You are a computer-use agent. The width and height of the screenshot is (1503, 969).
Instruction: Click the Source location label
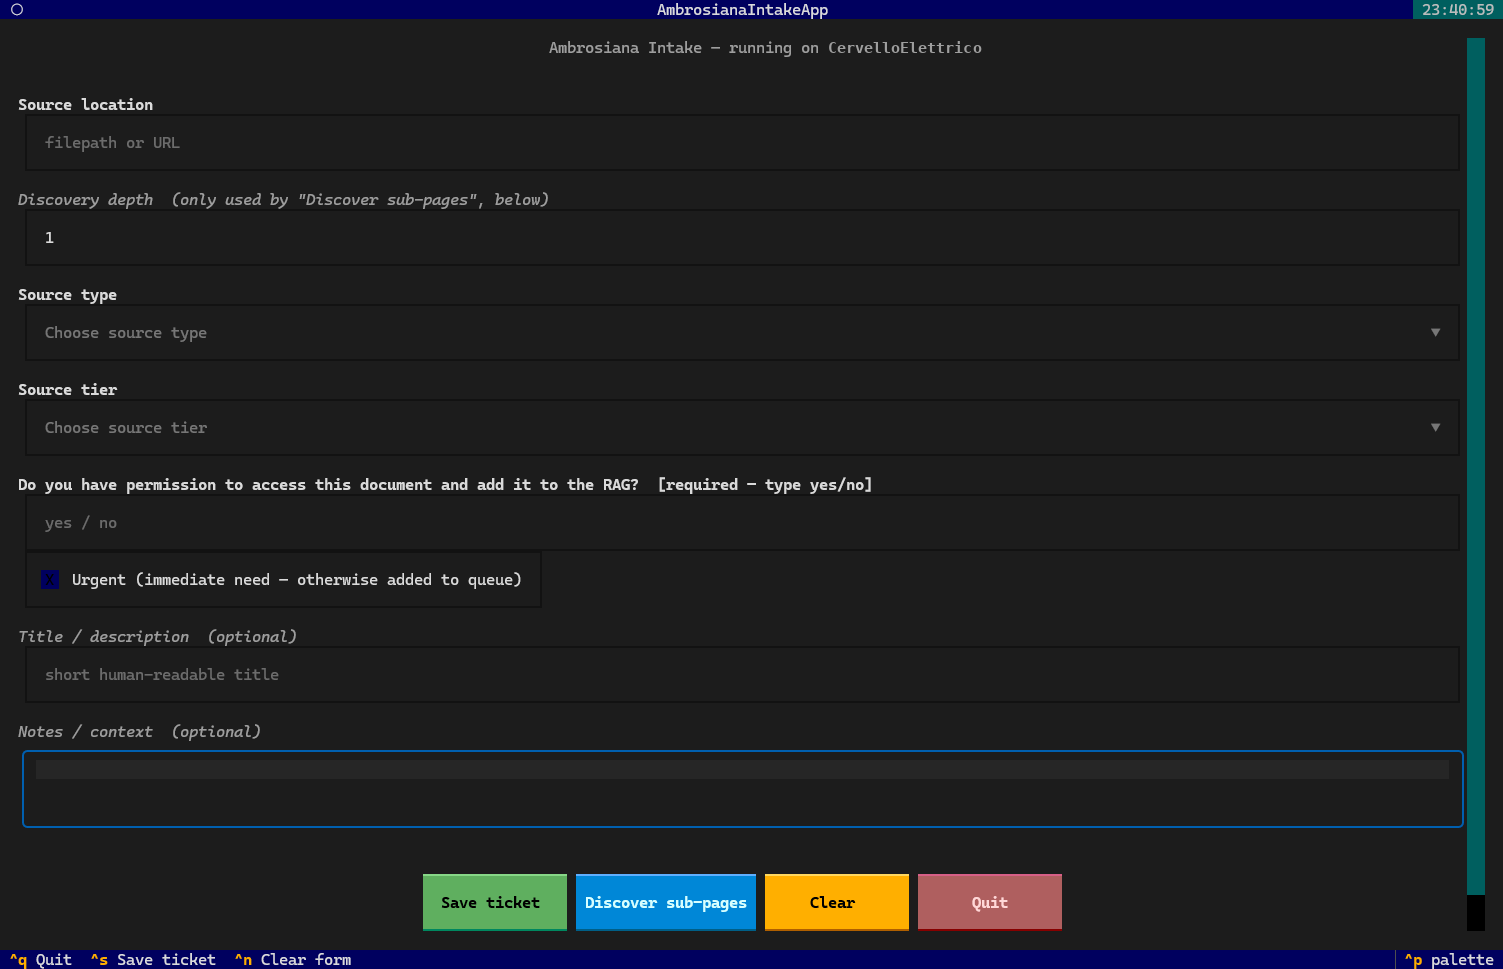tap(86, 105)
